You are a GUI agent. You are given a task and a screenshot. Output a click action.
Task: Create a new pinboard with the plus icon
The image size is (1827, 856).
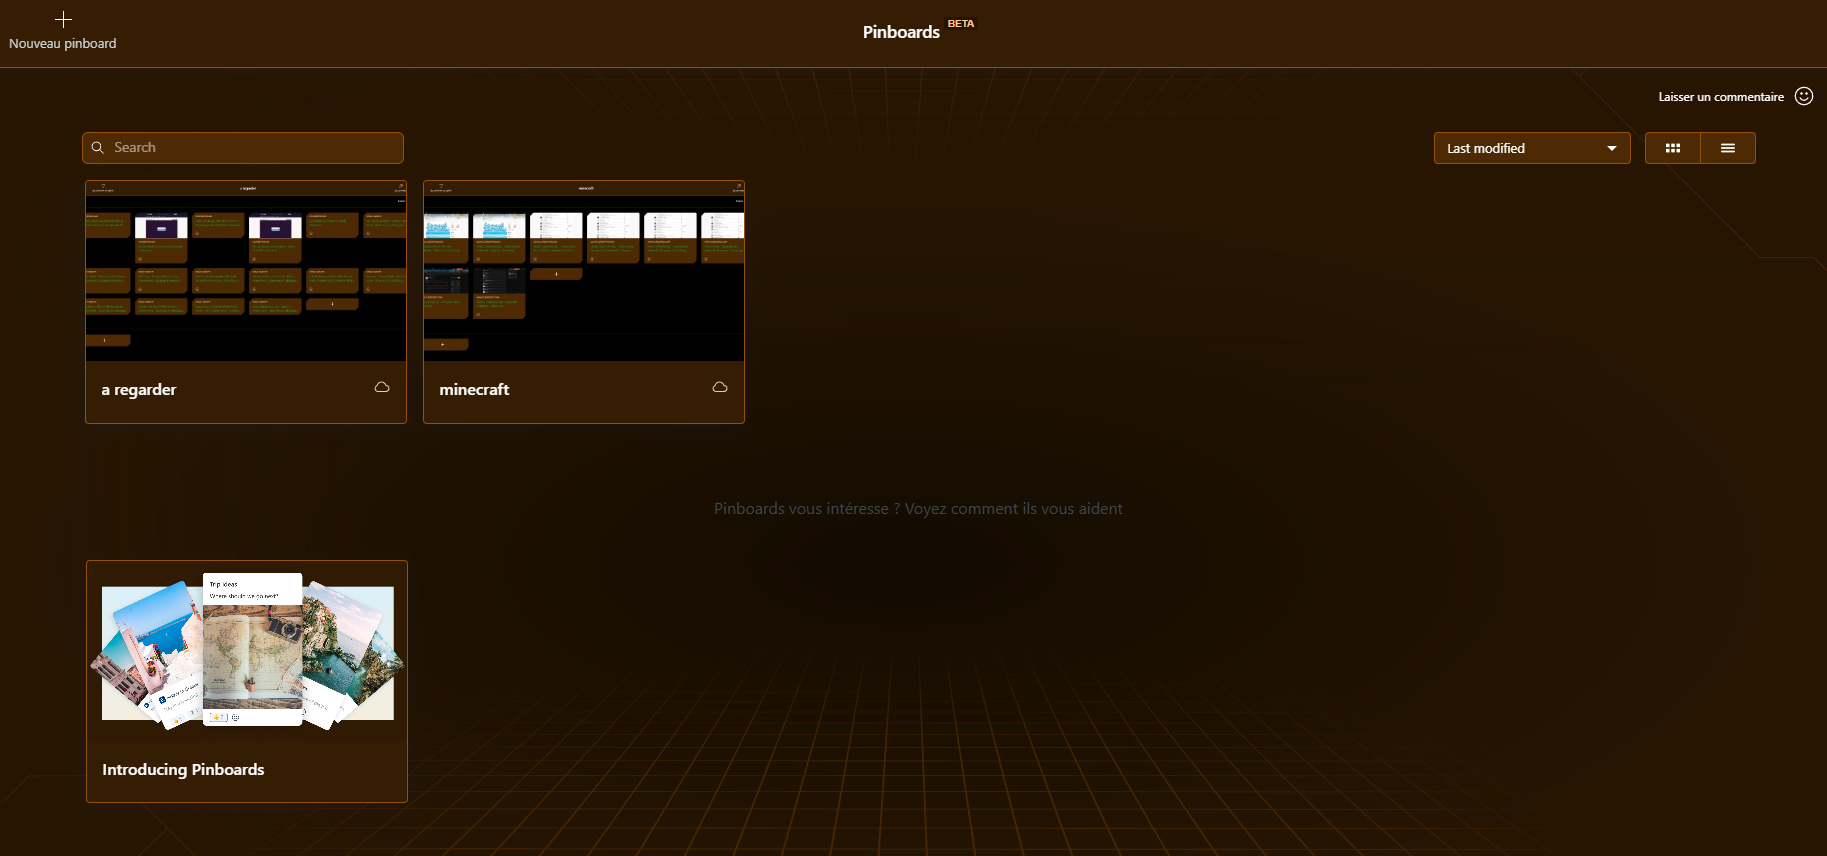click(x=63, y=19)
